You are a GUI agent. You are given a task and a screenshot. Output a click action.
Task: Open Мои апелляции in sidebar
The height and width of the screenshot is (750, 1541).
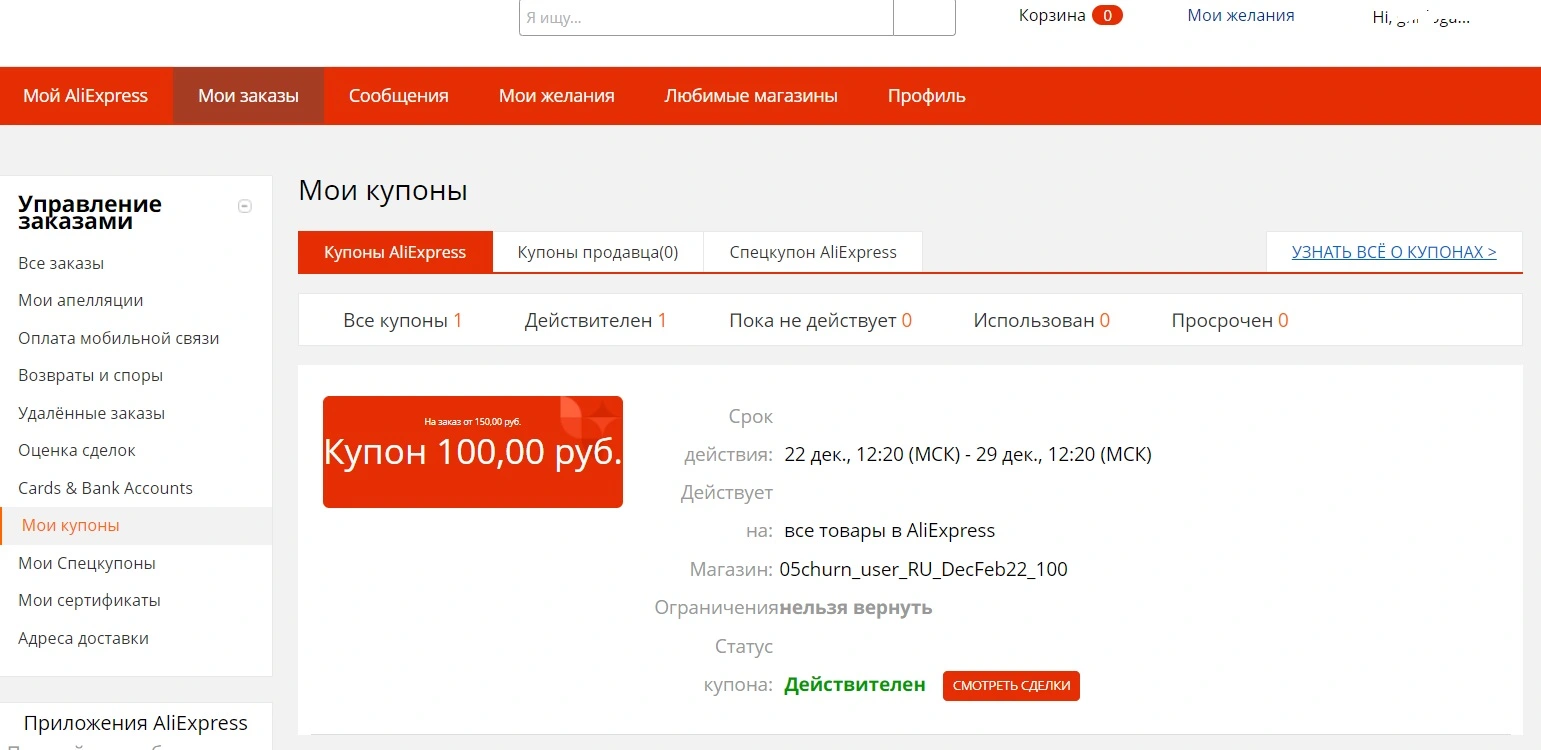[x=81, y=300]
